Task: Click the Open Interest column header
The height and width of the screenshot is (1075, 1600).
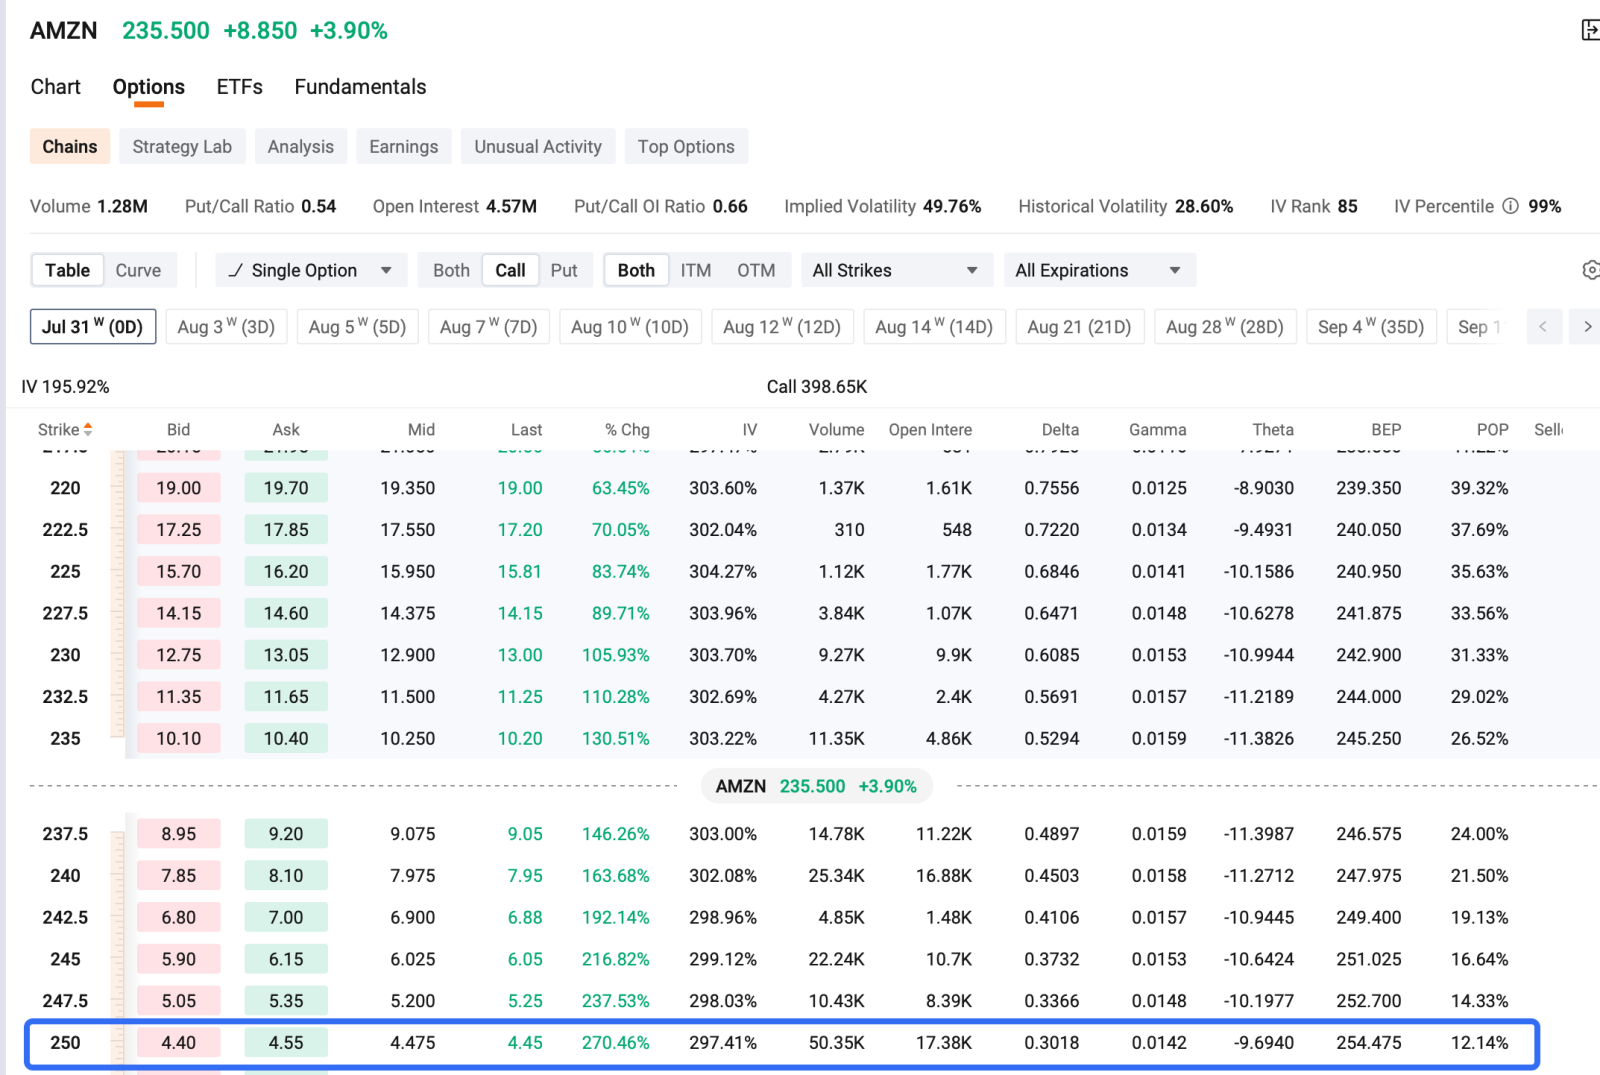Action: (930, 429)
